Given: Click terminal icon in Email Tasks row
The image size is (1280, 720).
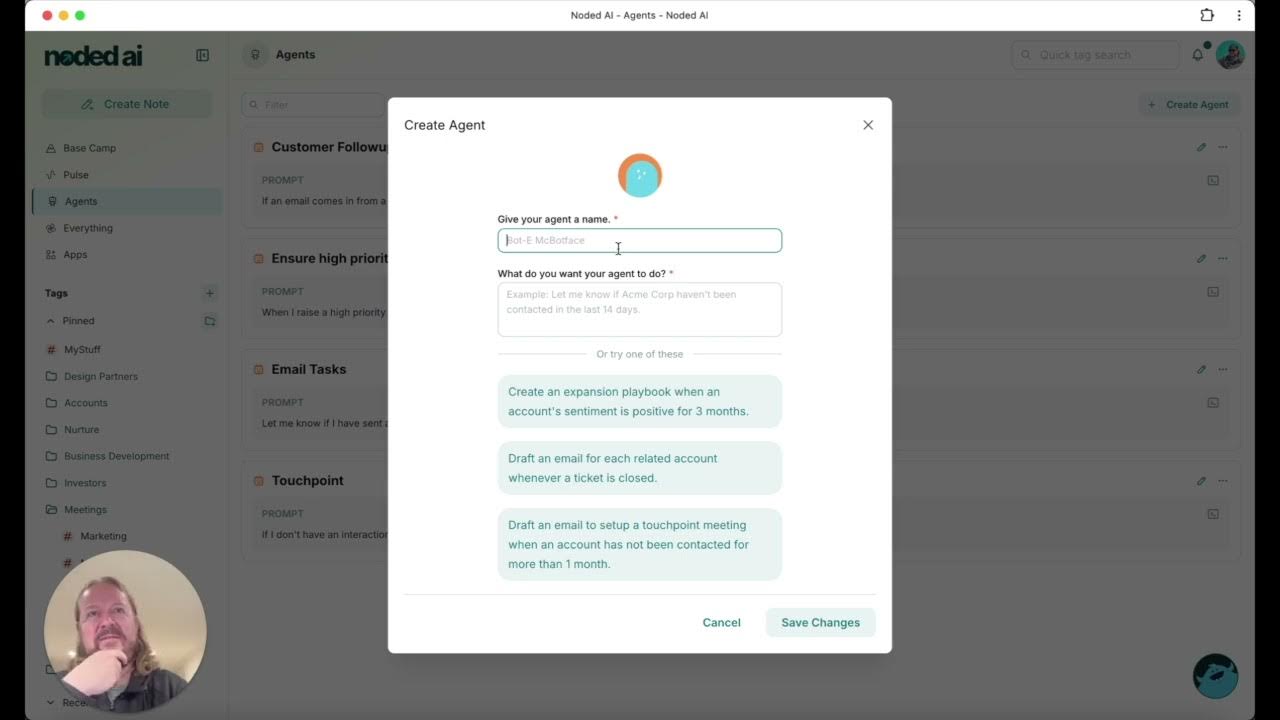Looking at the screenshot, I should (1213, 403).
